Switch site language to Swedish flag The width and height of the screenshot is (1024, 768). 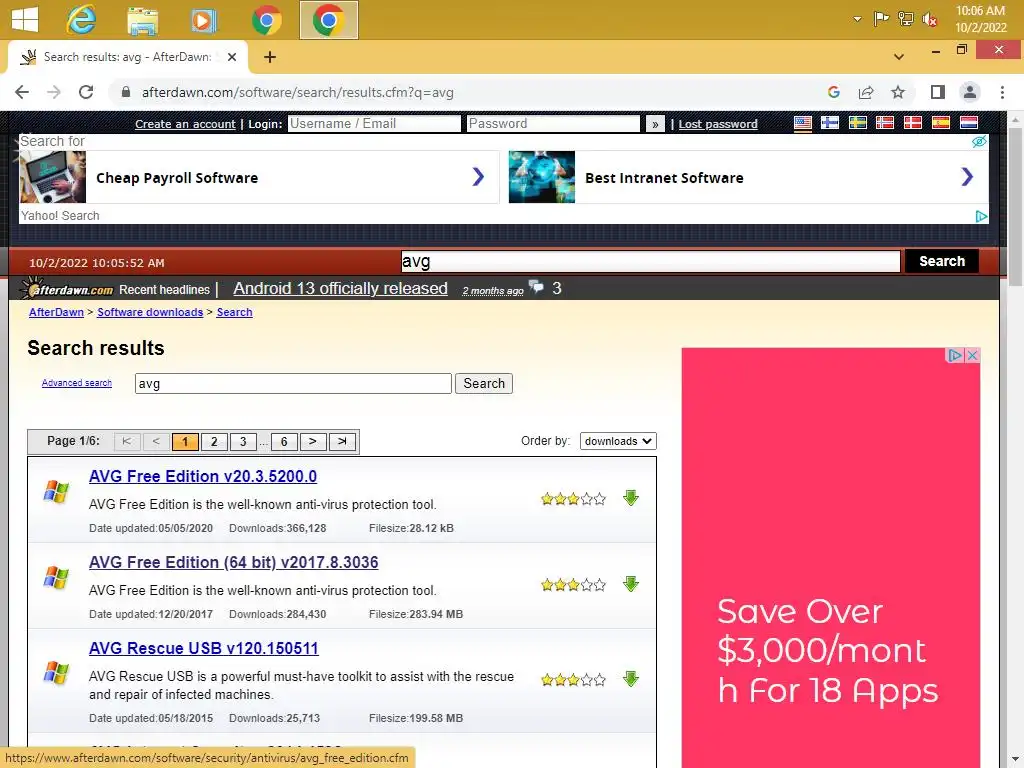857,123
